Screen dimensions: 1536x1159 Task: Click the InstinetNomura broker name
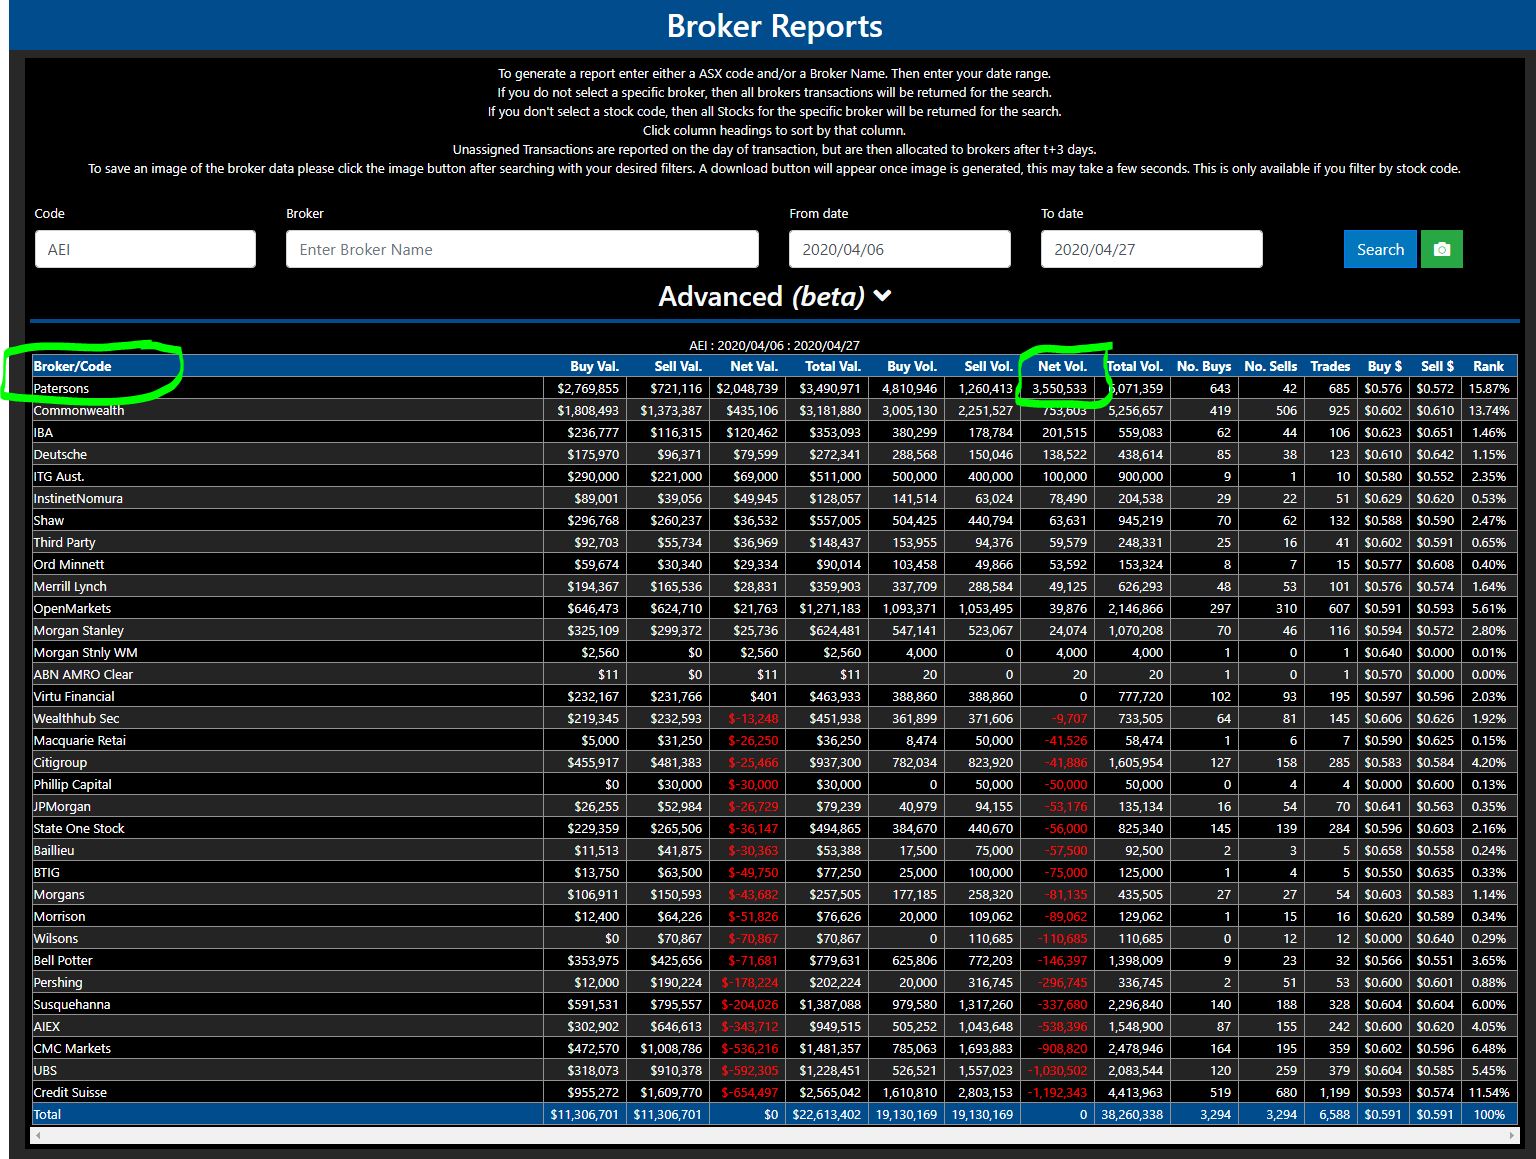click(x=78, y=498)
